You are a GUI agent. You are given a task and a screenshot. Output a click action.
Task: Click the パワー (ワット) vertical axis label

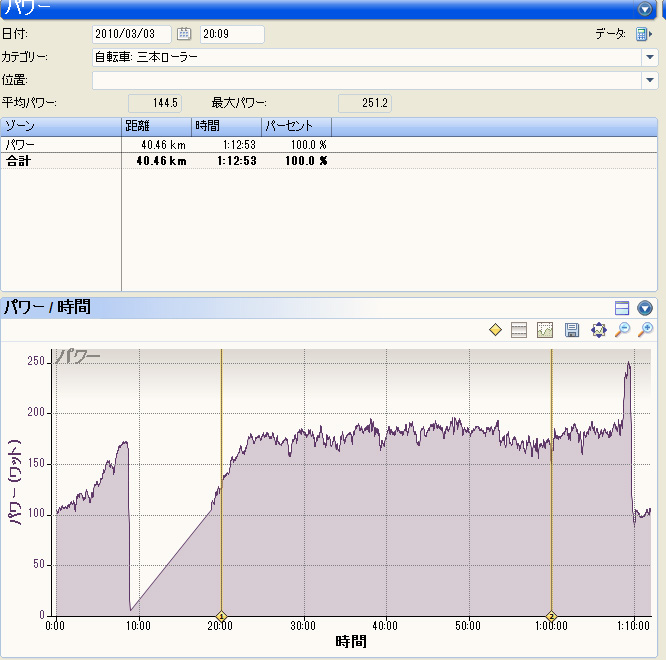[15, 482]
